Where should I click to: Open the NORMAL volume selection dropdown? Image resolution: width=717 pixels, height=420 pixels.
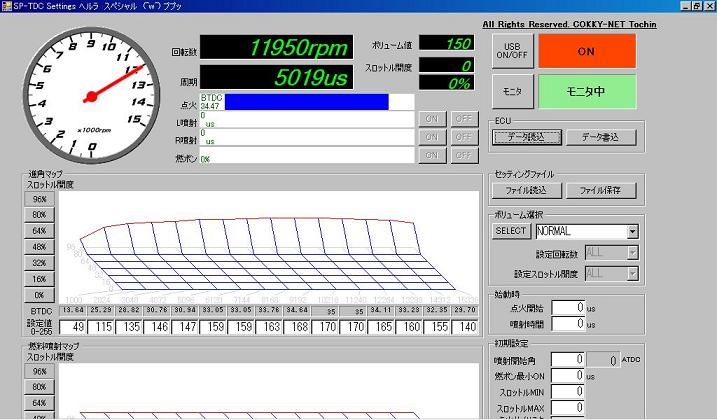click(x=632, y=232)
